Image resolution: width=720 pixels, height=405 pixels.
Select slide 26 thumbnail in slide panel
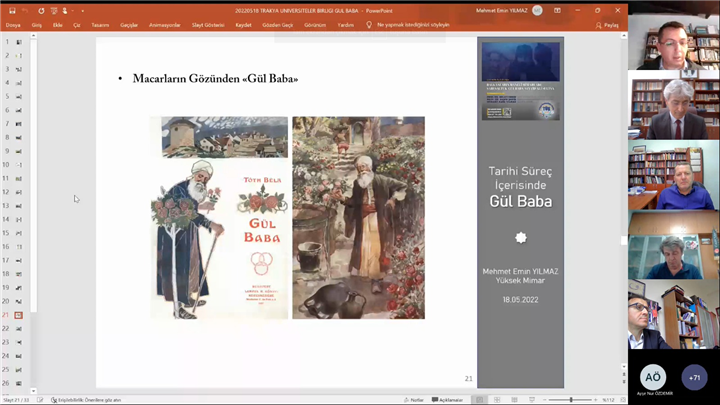[x=19, y=383]
